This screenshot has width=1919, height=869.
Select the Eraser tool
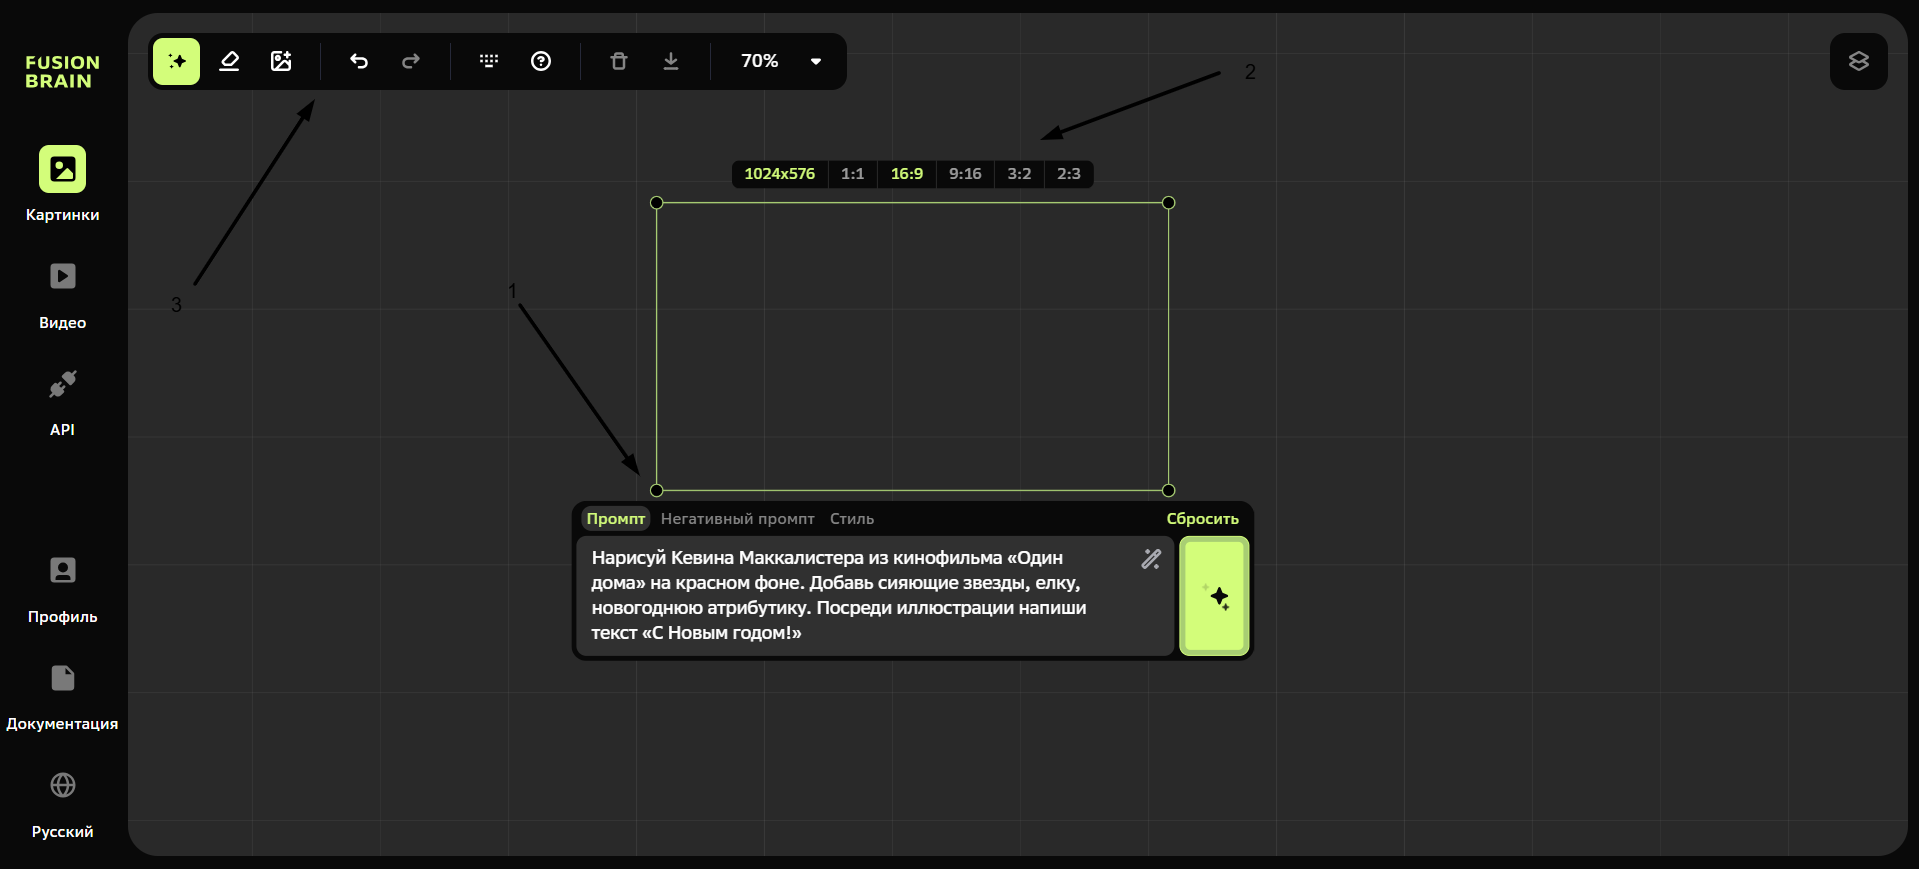click(x=229, y=62)
